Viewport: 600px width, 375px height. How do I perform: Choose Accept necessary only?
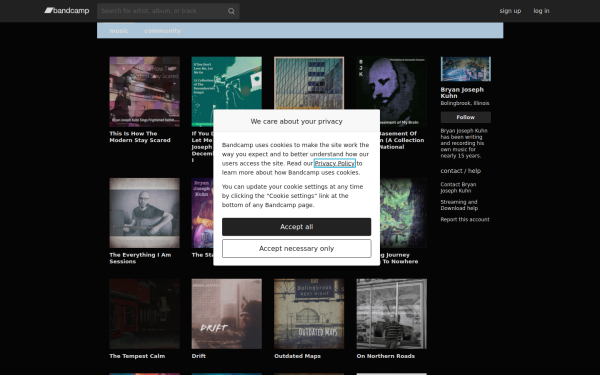tap(297, 248)
